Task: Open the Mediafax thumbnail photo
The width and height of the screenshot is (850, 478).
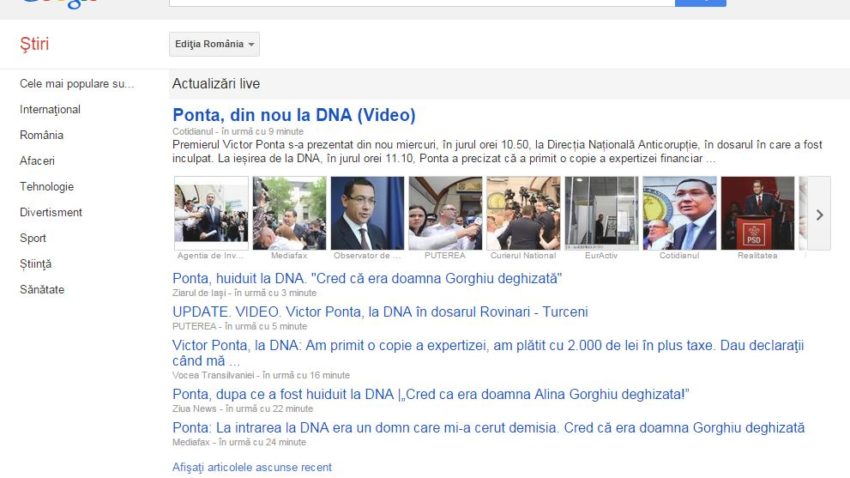Action: coord(289,213)
